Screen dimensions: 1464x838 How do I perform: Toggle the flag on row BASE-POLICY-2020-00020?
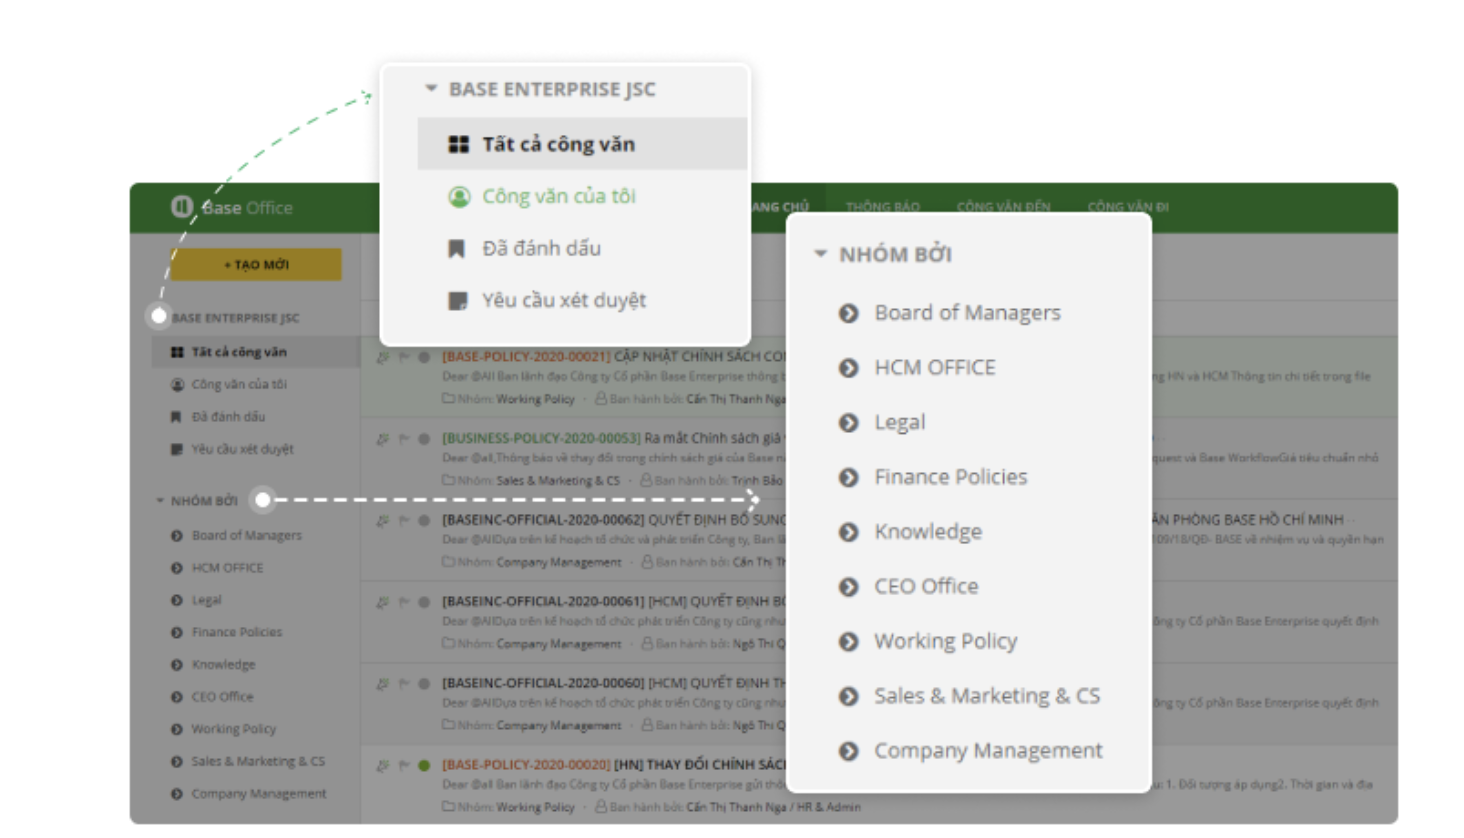pyautogui.click(x=404, y=766)
